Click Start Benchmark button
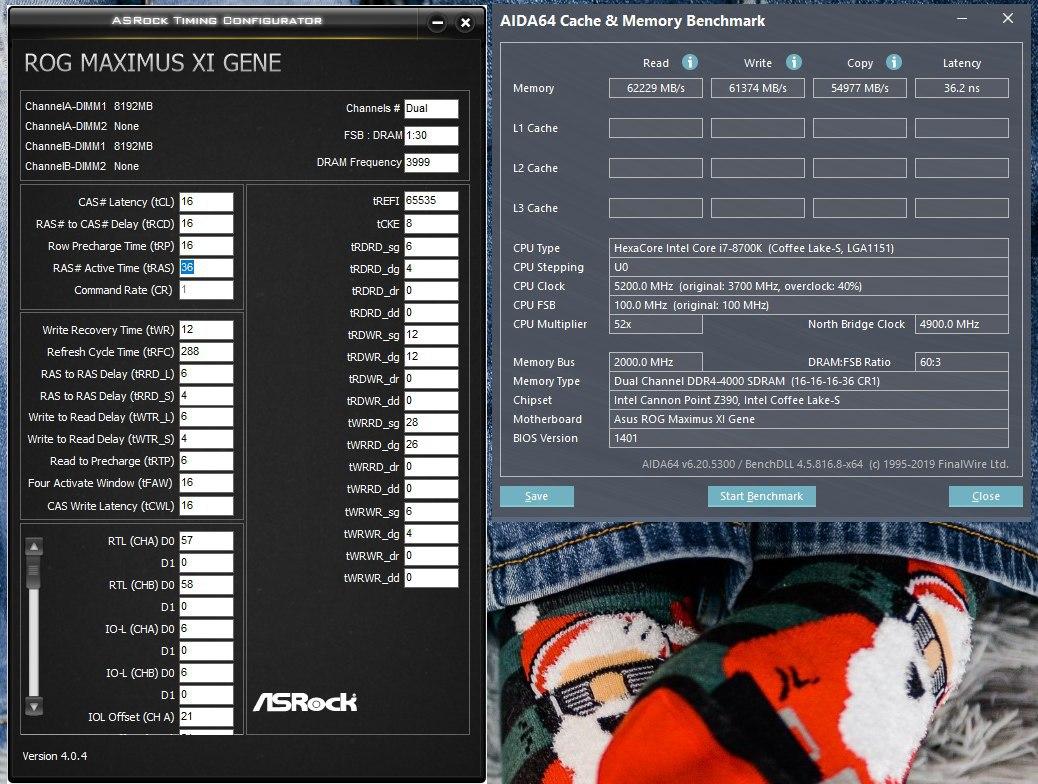This screenshot has width=1038, height=784. point(761,496)
